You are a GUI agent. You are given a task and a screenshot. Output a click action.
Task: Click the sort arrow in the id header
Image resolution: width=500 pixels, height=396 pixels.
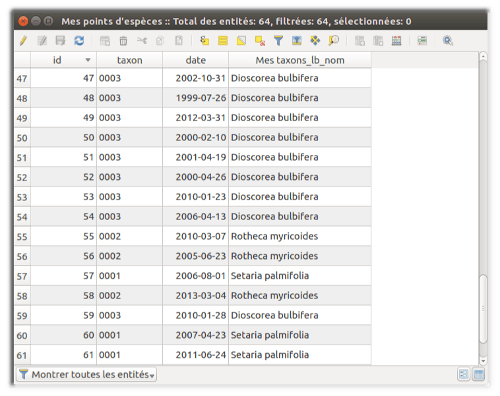pos(88,60)
